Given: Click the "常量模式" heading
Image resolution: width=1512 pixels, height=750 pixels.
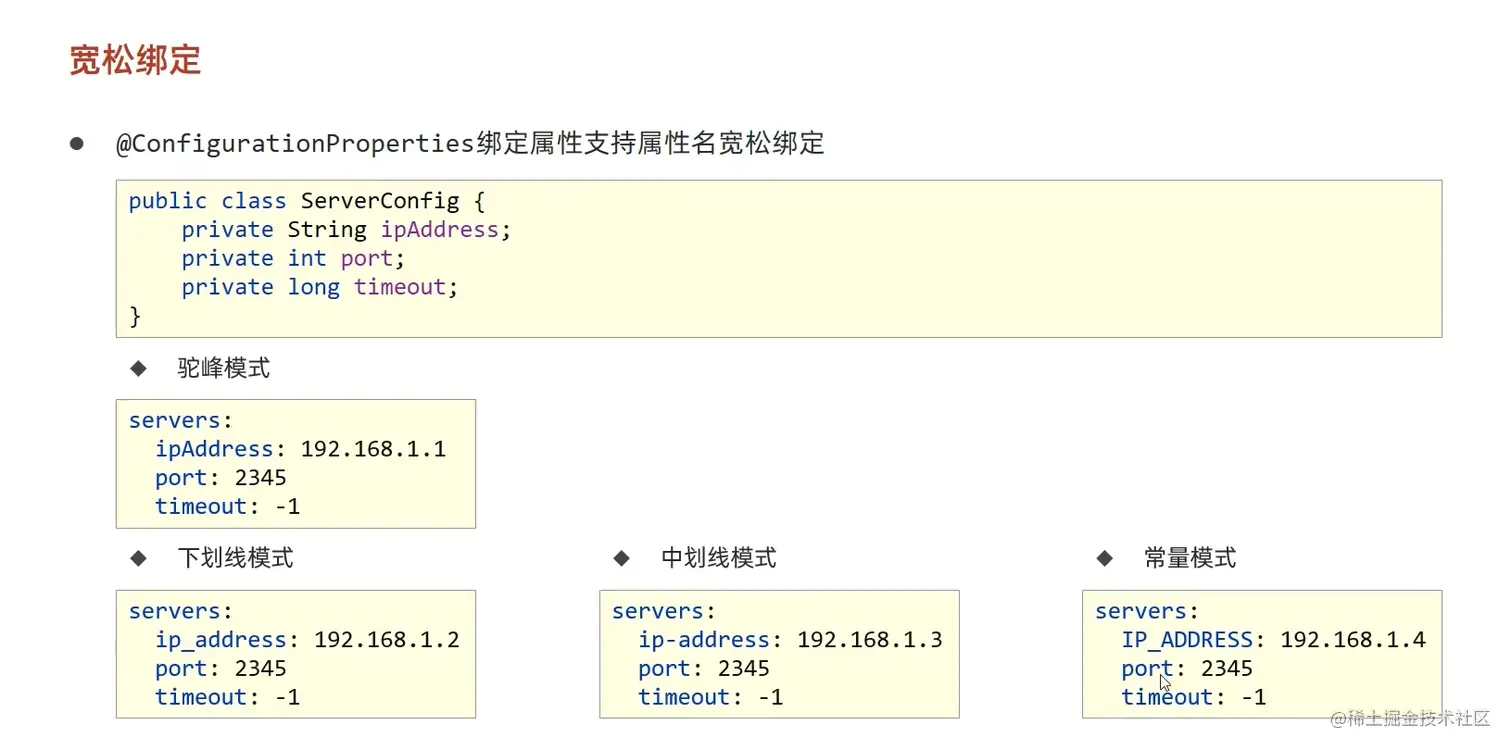Looking at the screenshot, I should coord(1190,558).
